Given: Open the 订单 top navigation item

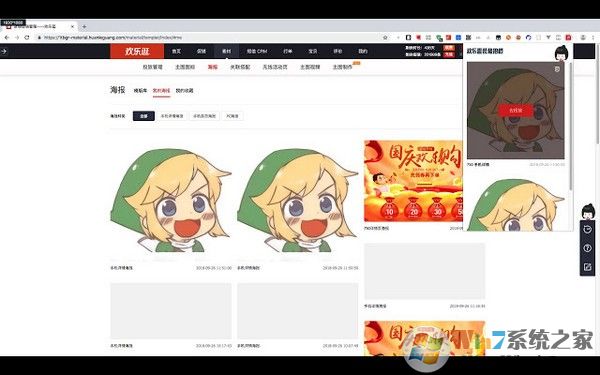Looking at the screenshot, I should 288,51.
